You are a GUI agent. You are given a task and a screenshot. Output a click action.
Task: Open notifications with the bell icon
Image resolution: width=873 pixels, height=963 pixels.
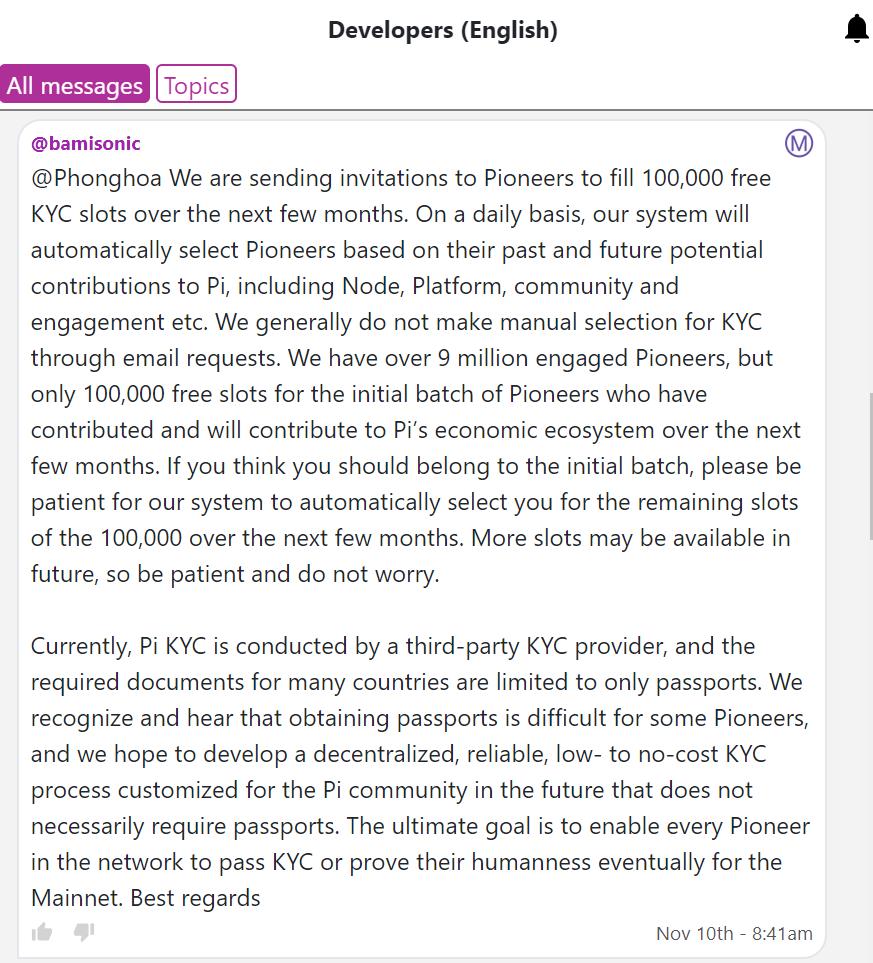(856, 28)
